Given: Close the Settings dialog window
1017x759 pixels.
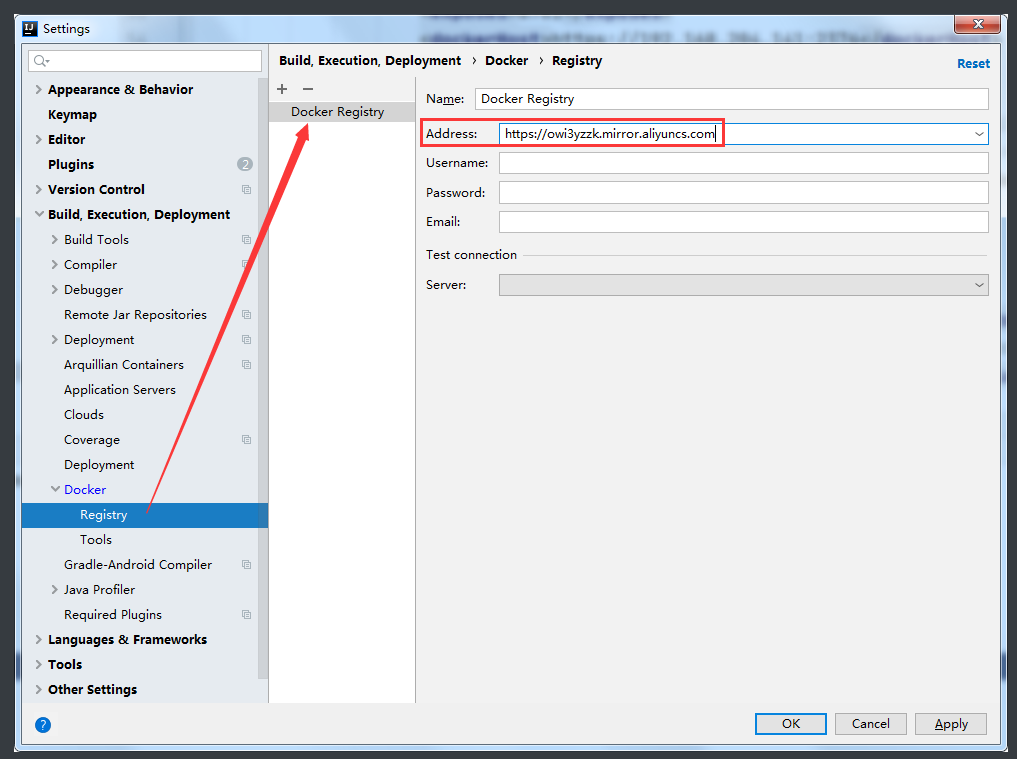Looking at the screenshot, I should pos(977,24).
